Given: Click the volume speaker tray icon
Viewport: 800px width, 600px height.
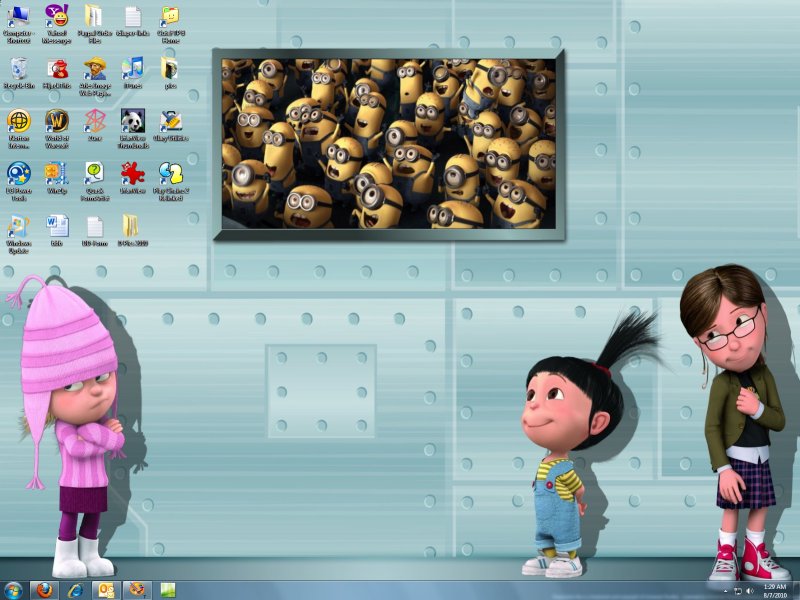Looking at the screenshot, I should point(750,591).
